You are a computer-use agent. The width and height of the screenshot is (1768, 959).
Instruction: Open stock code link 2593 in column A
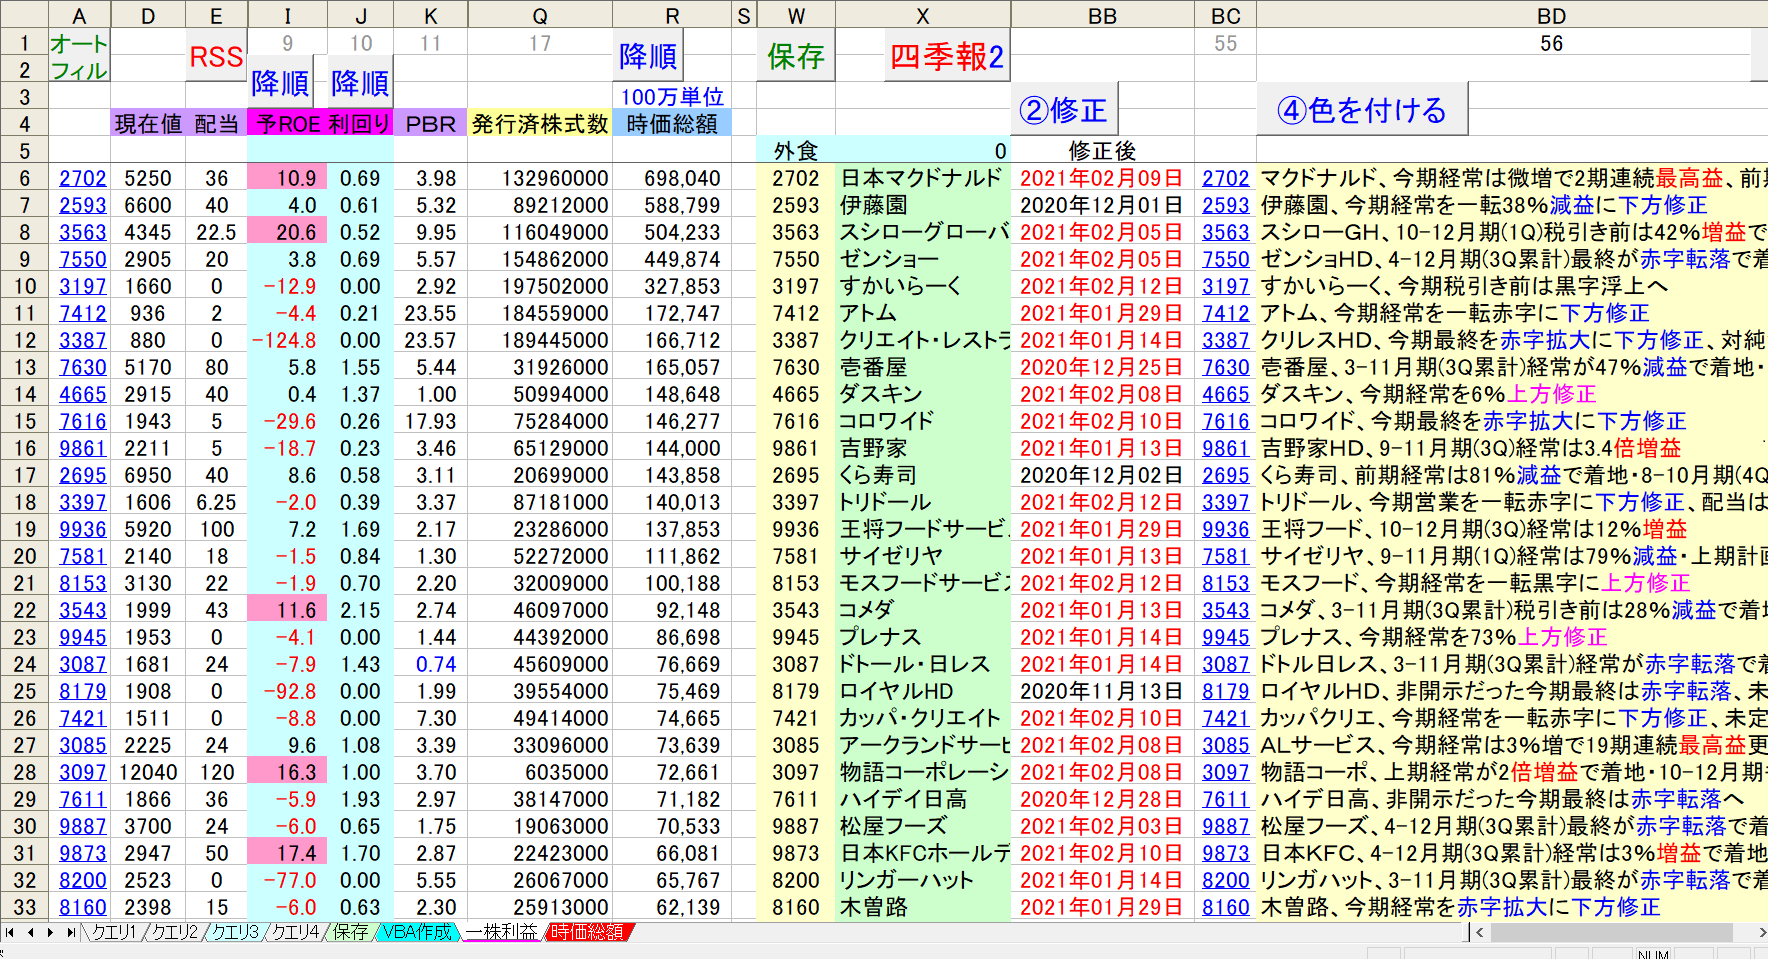coord(82,205)
